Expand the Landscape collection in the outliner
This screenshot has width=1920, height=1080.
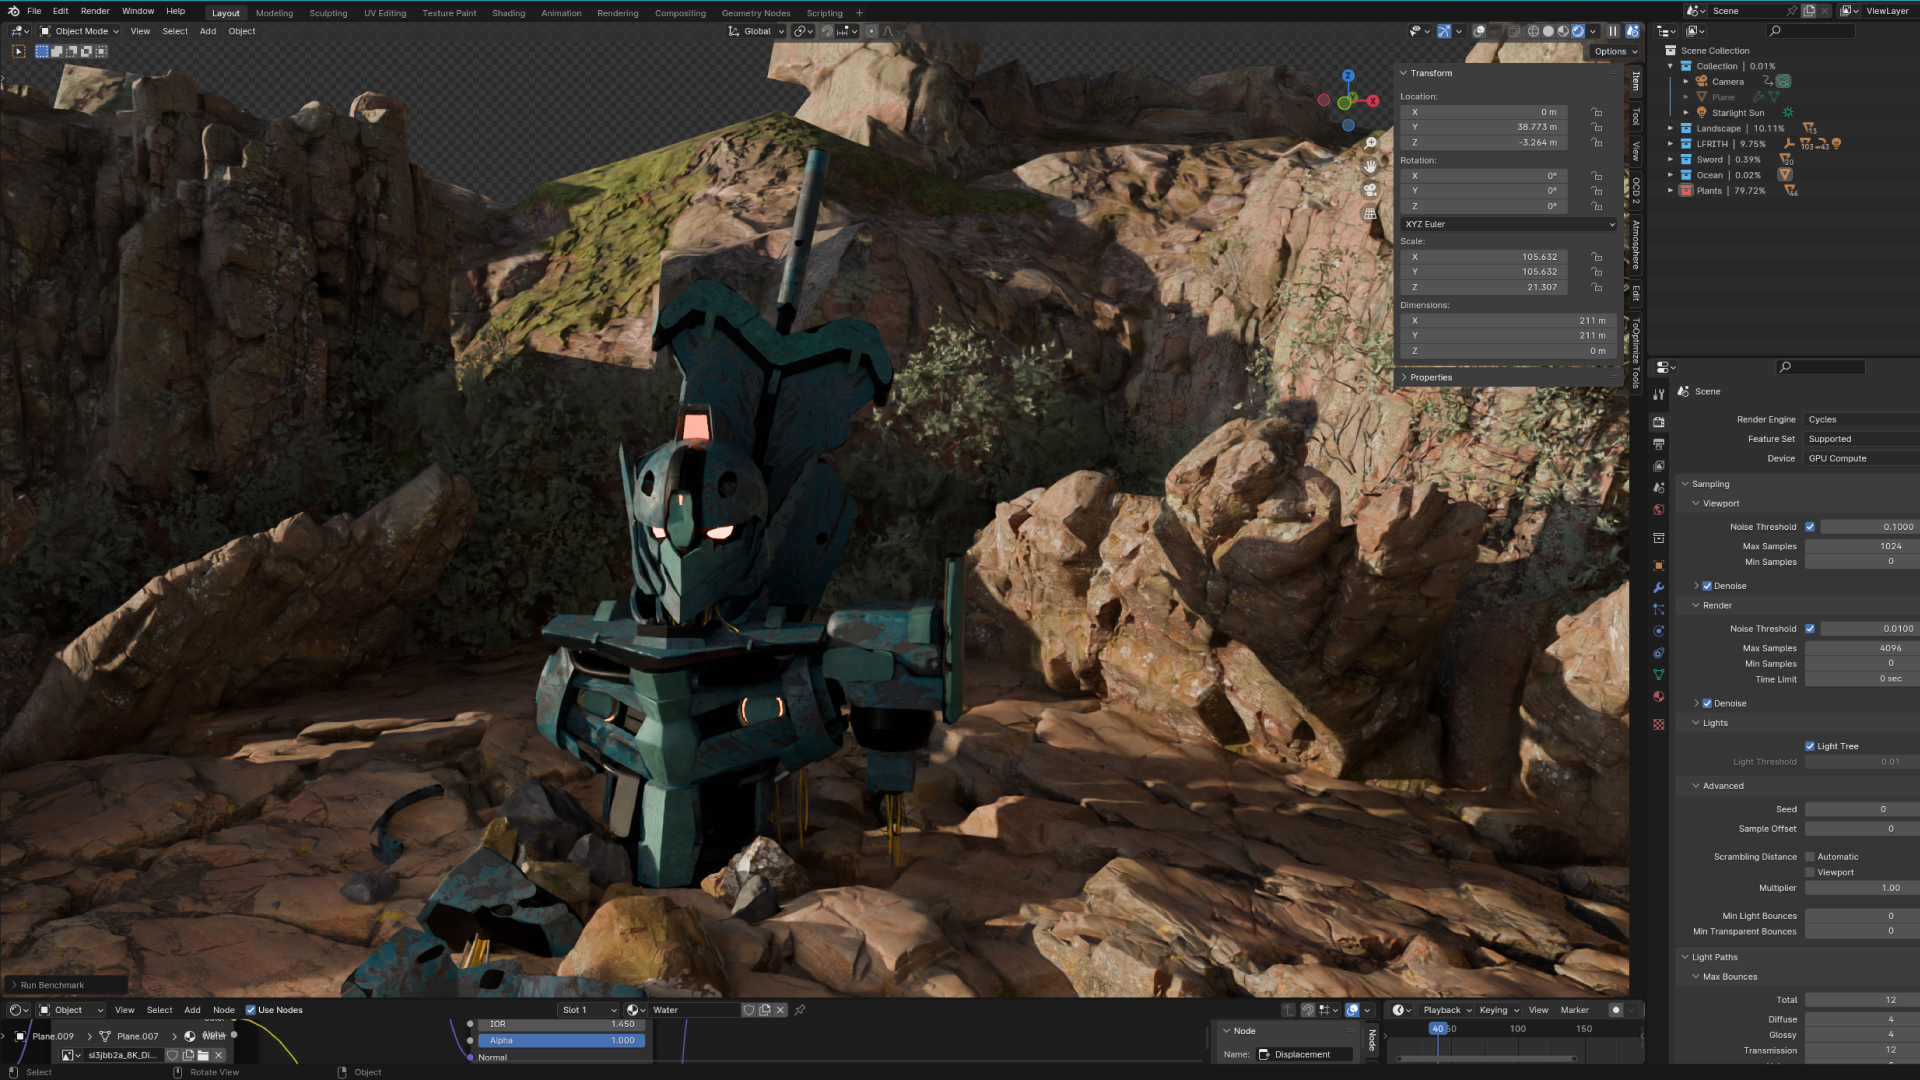pos(1670,129)
